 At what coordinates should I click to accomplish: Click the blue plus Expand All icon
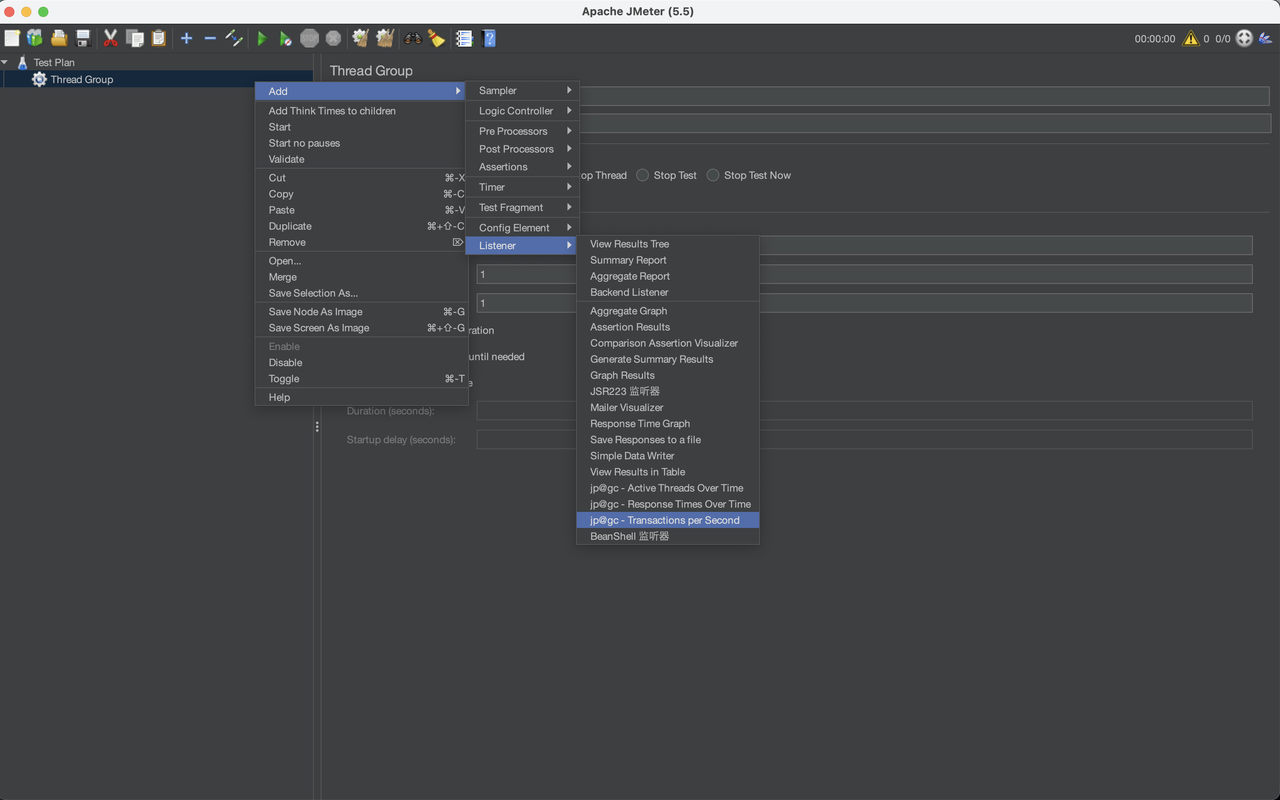[x=186, y=38]
